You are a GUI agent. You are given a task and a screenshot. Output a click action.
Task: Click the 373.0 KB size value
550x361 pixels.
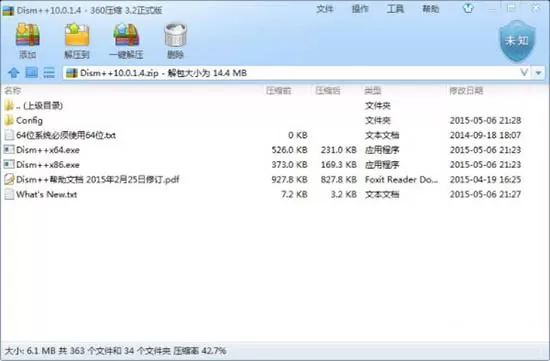pos(289,165)
